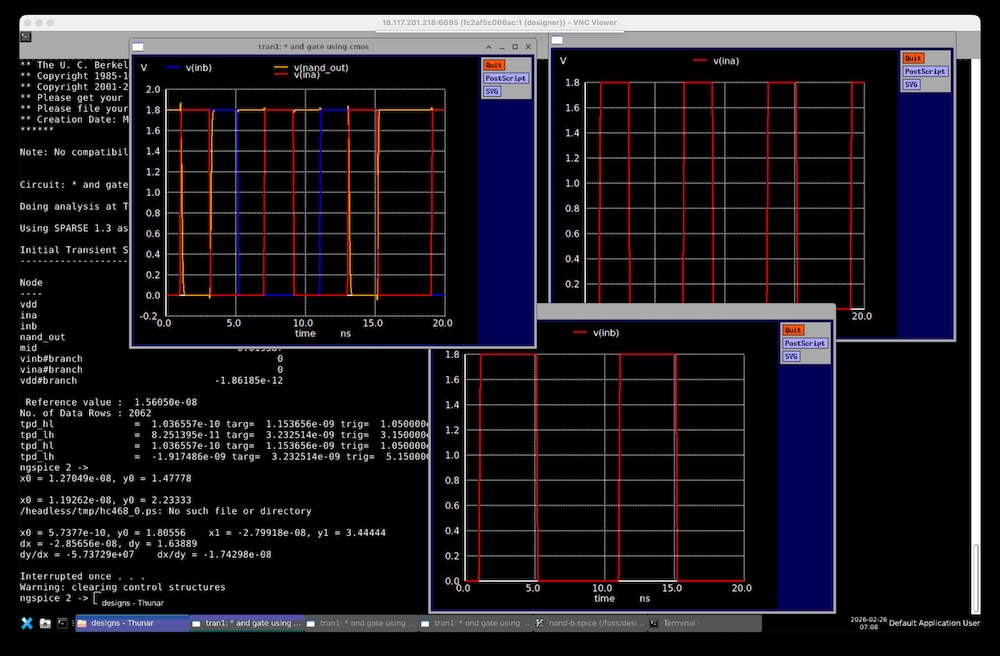This screenshot has height=656, width=1000.
Task: Open the terminal launcher icon in the taskbar
Action: 62,623
